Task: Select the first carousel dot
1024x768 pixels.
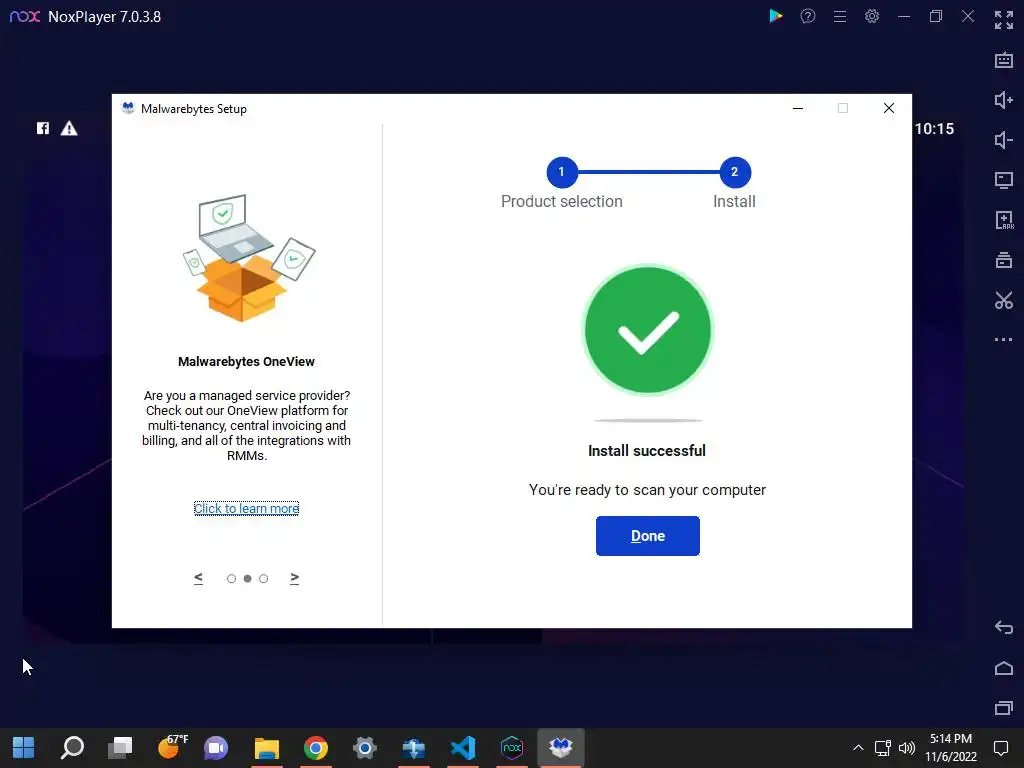Action: tap(231, 579)
